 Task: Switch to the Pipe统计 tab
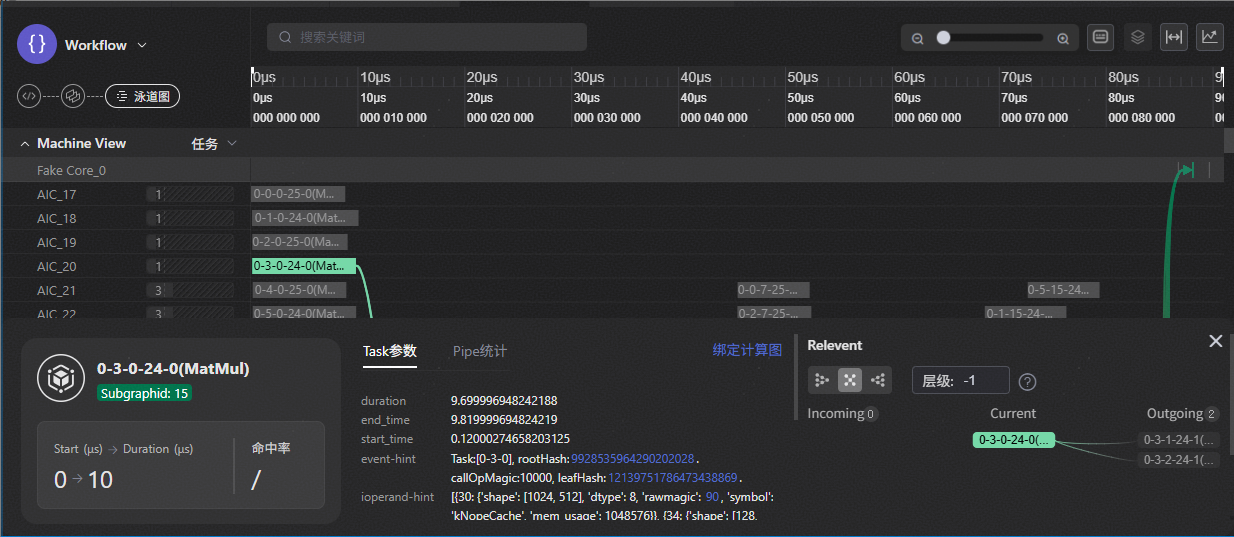click(480, 351)
